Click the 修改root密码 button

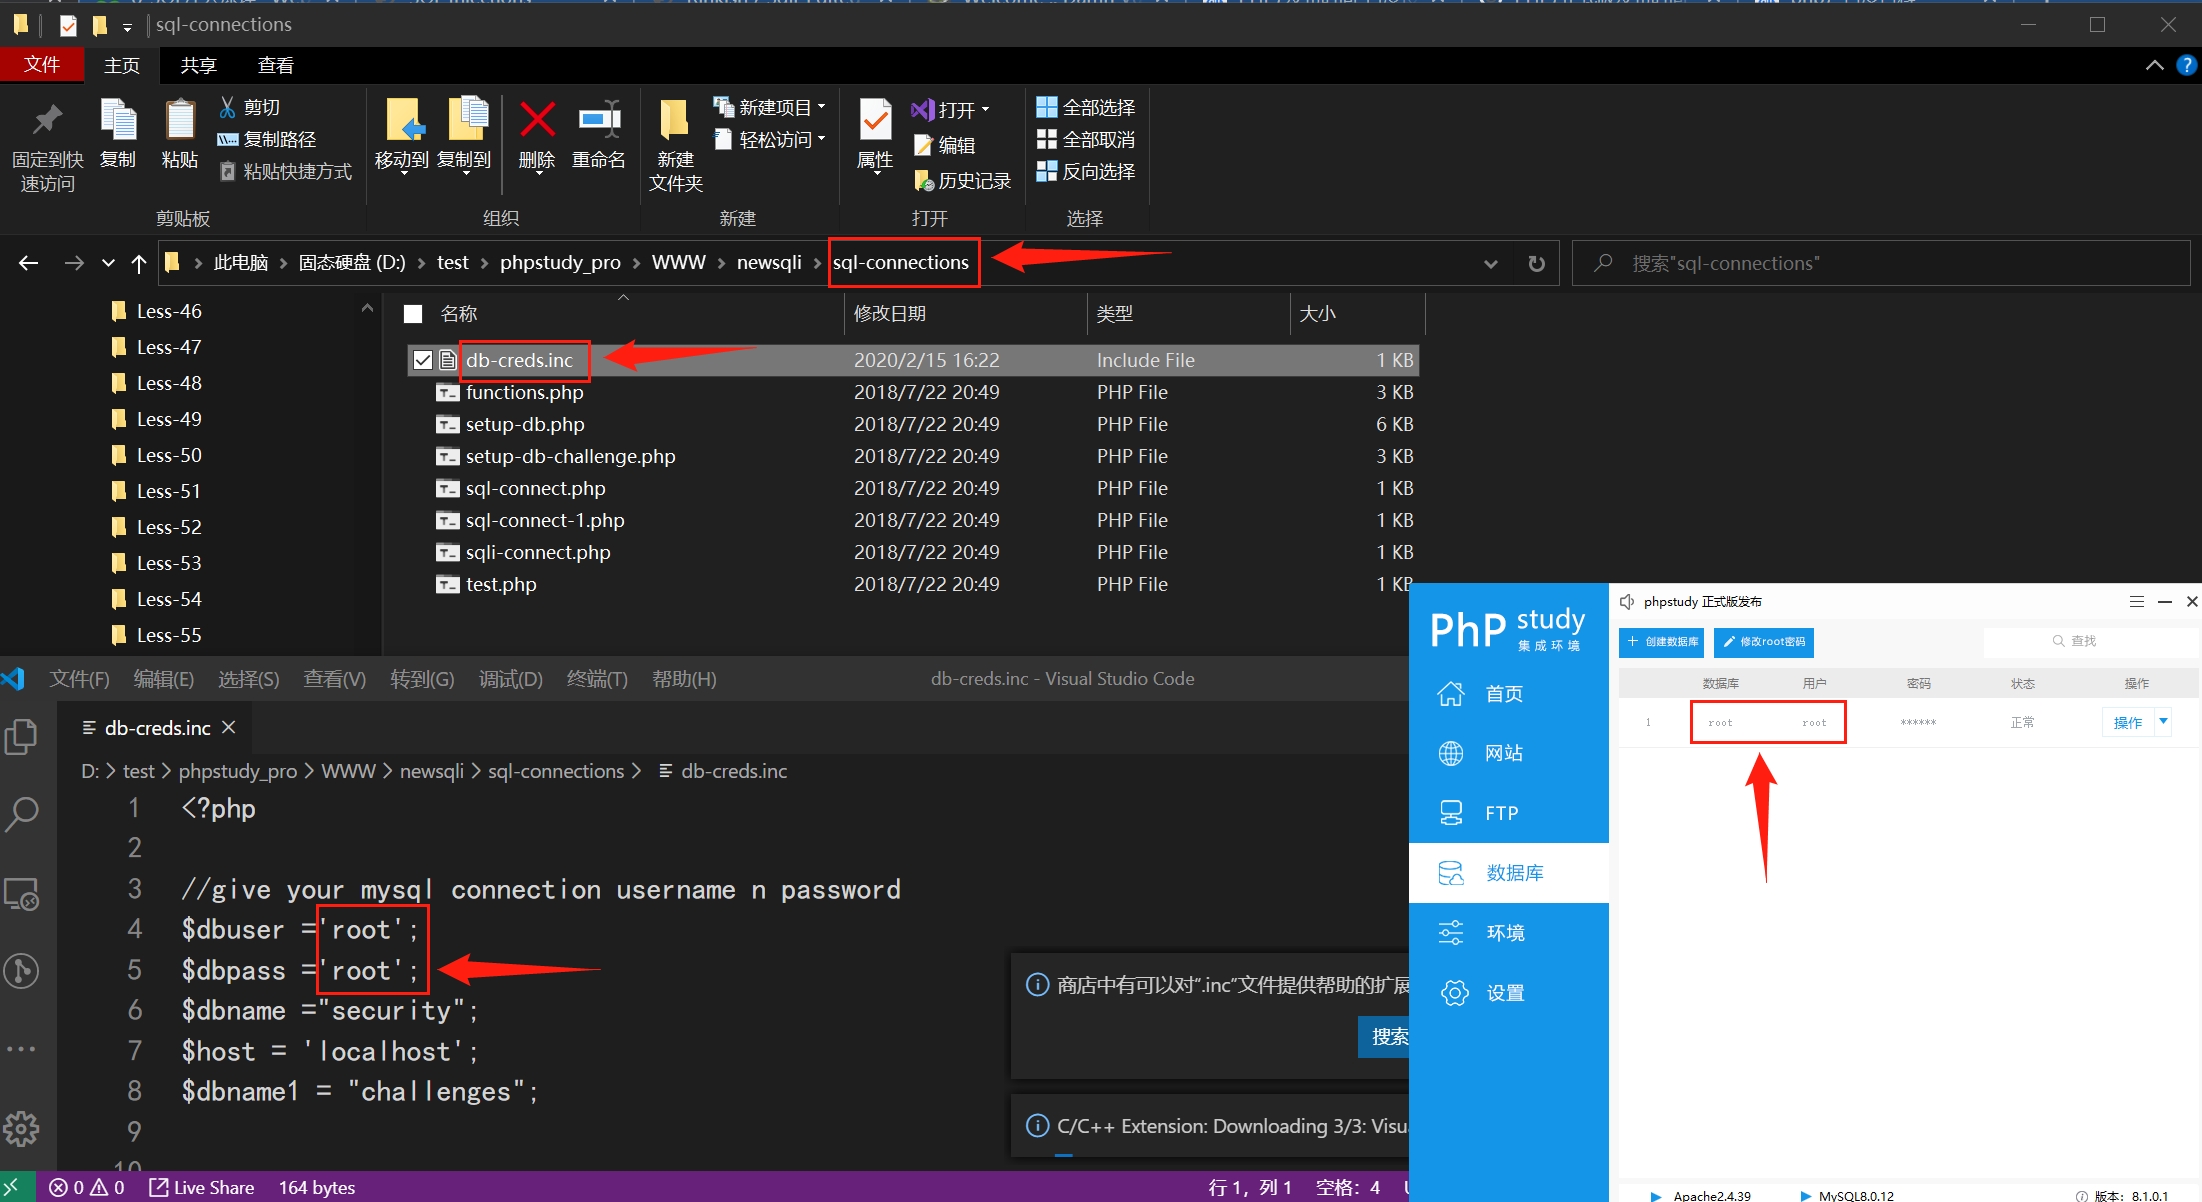[x=1763, y=641]
